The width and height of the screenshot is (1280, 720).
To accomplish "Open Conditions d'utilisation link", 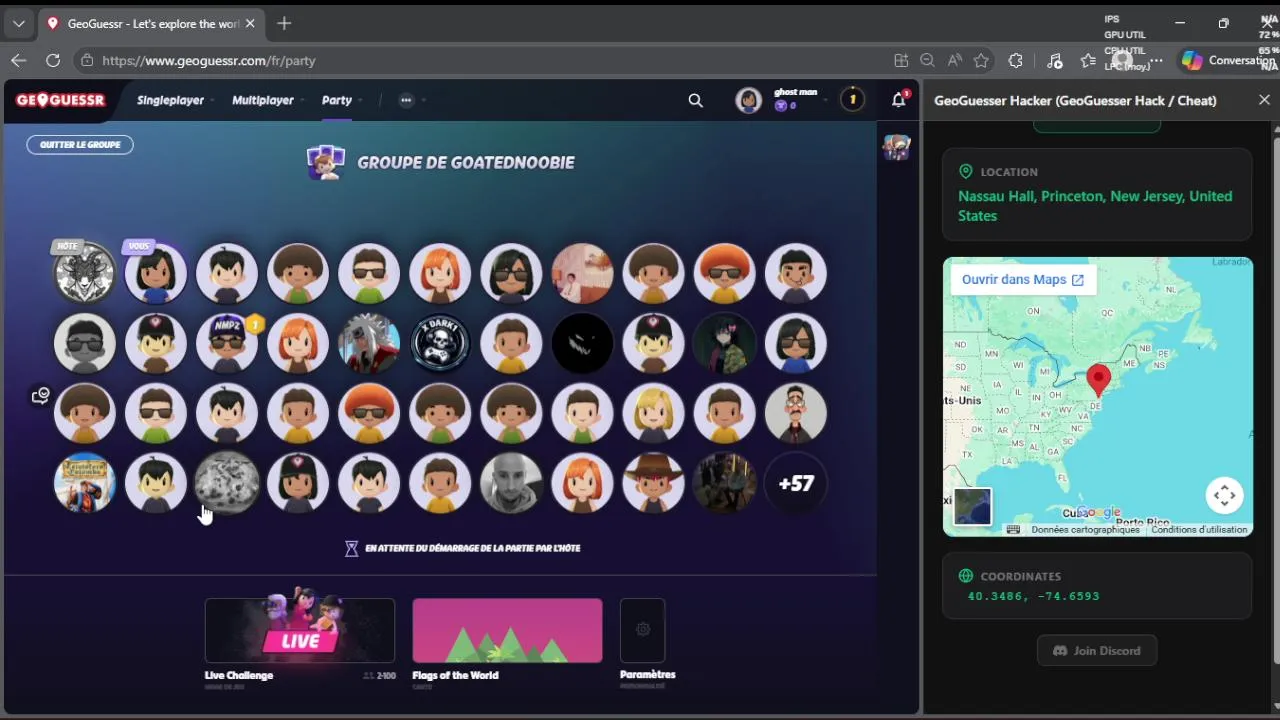I will pos(1199,530).
